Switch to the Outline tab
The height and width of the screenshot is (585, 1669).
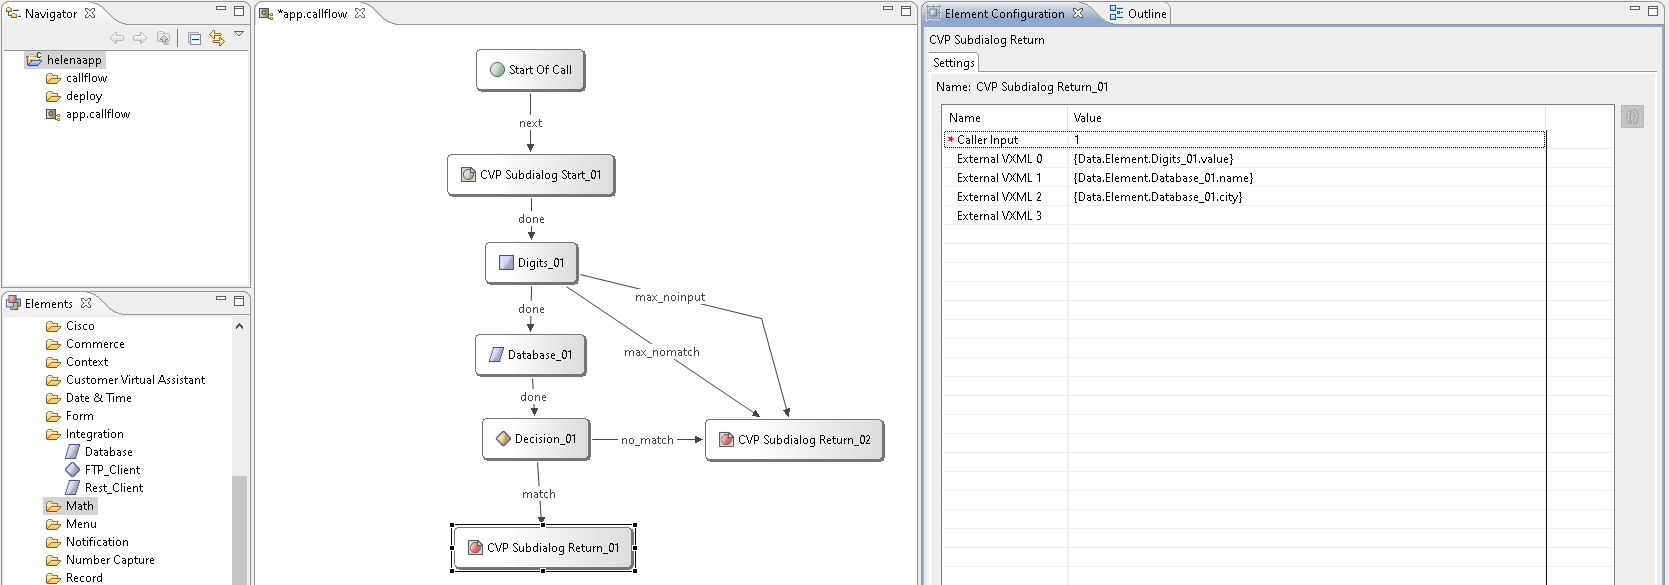point(1138,14)
